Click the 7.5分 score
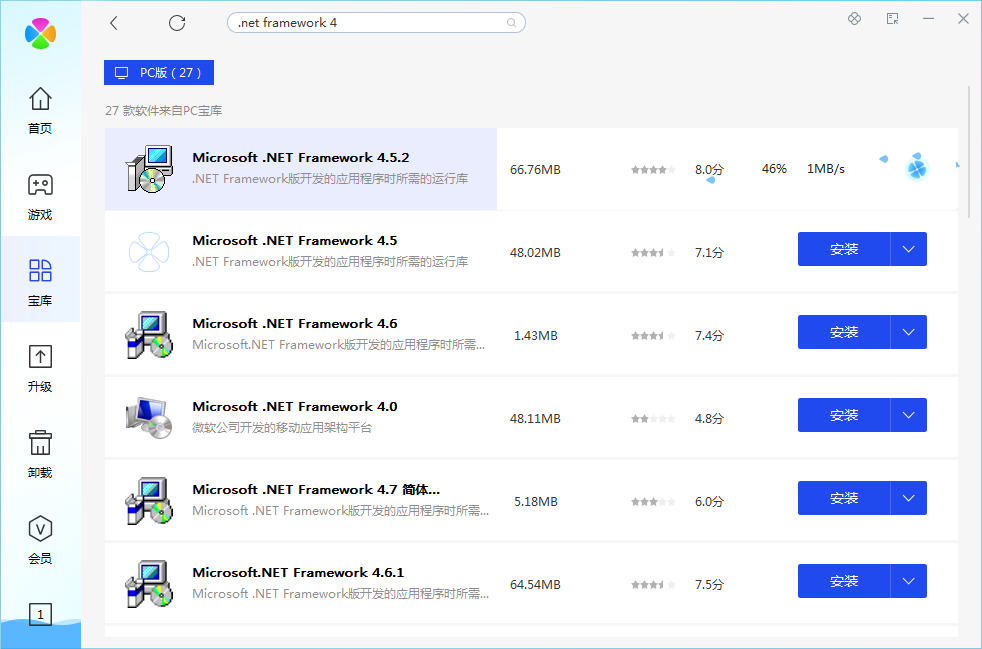The image size is (982, 649). [709, 584]
